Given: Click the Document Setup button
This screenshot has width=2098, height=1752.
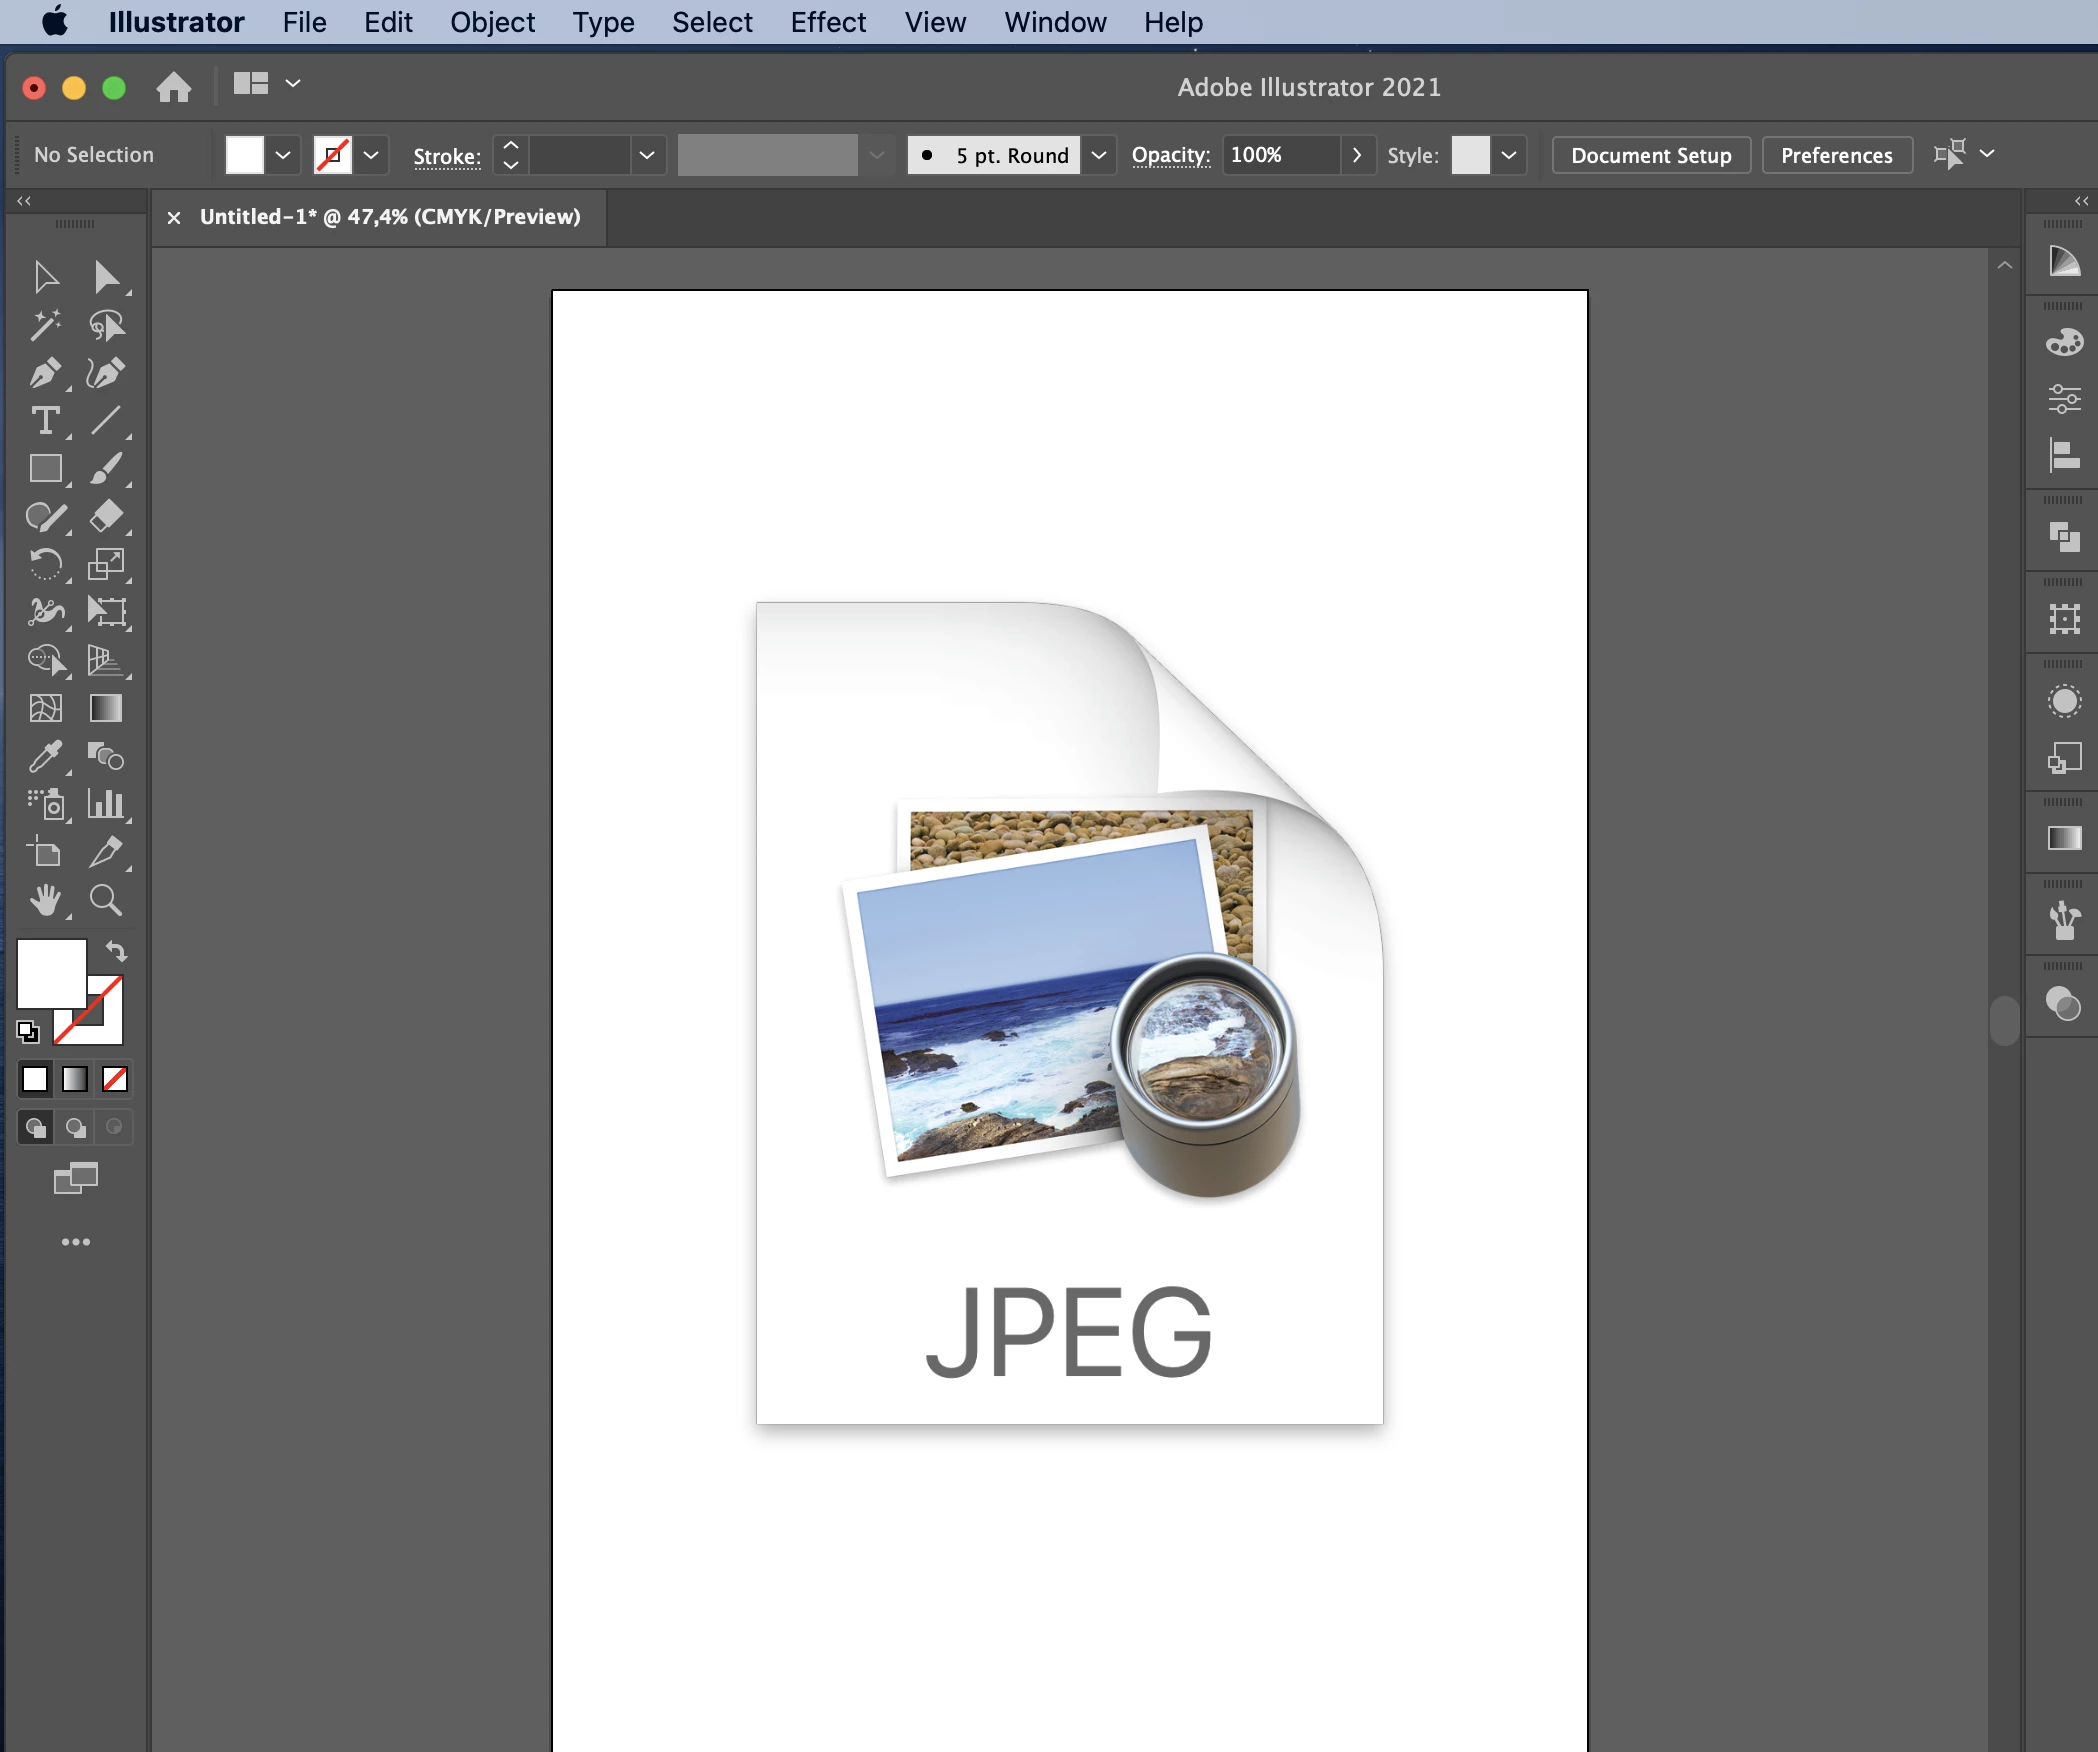Looking at the screenshot, I should tap(1650, 155).
